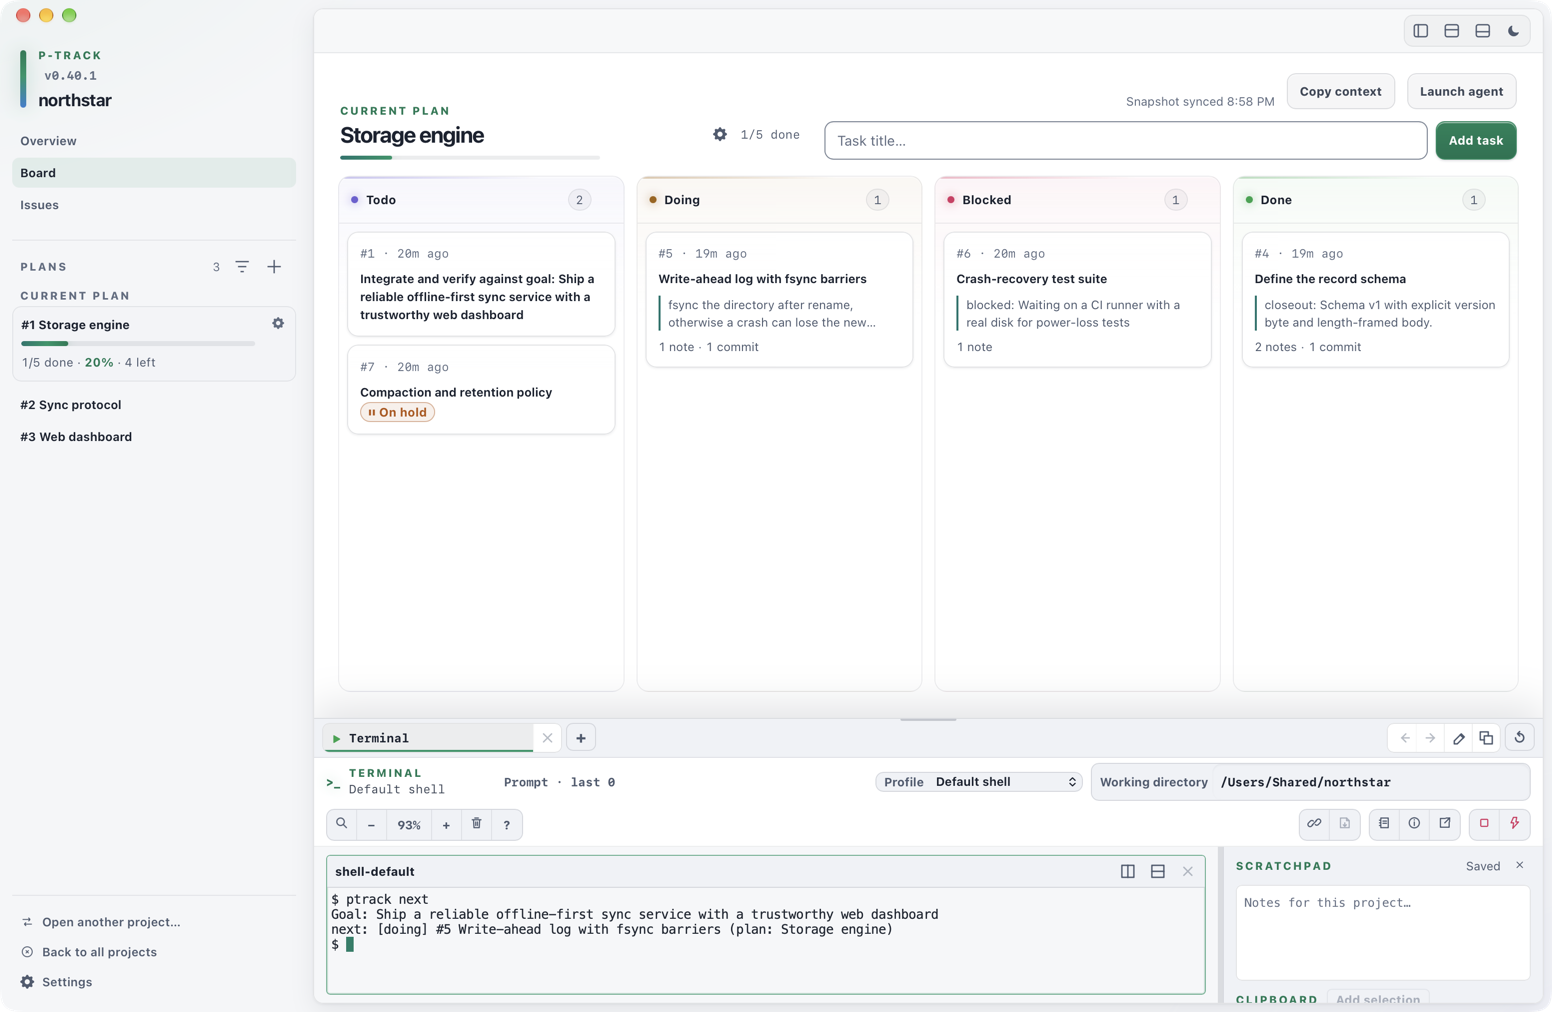
Task: Open a new terminal tab with plus
Action: [581, 738]
